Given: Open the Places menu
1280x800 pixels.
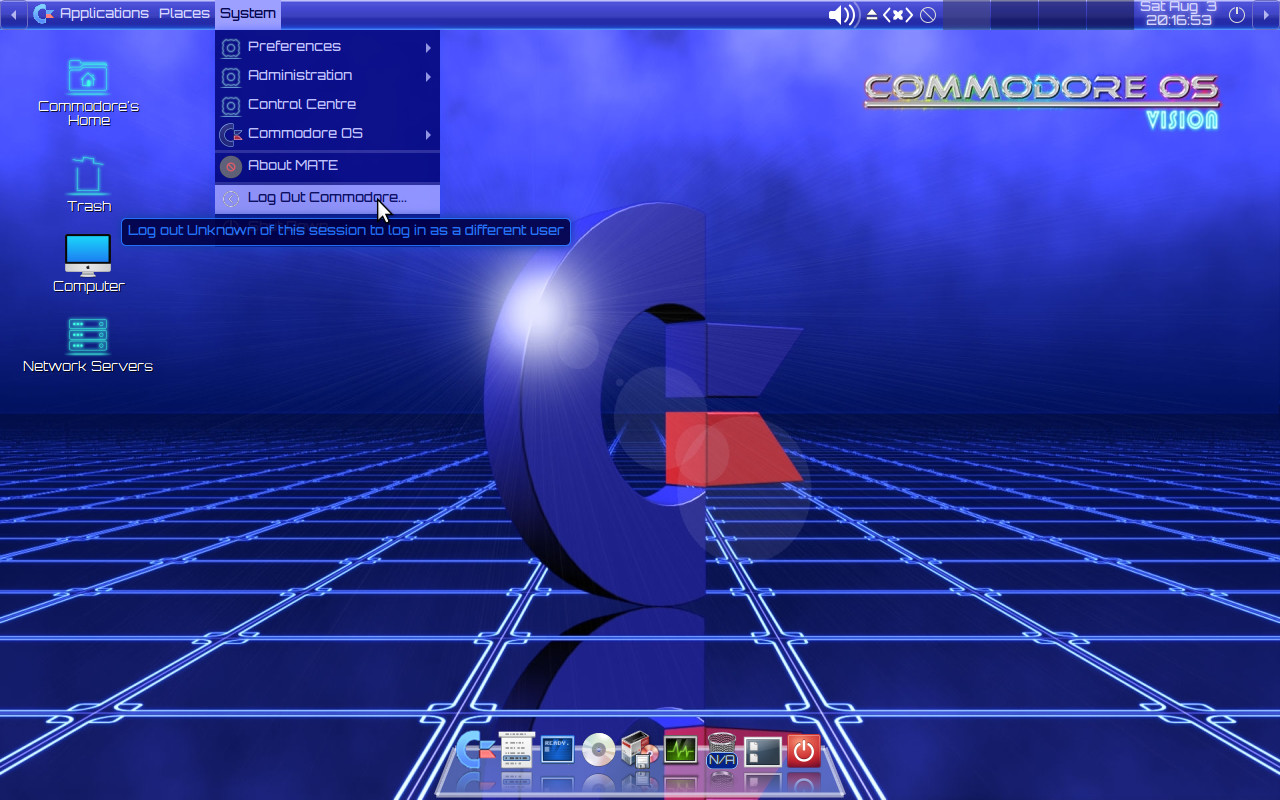Looking at the screenshot, I should click(x=184, y=13).
